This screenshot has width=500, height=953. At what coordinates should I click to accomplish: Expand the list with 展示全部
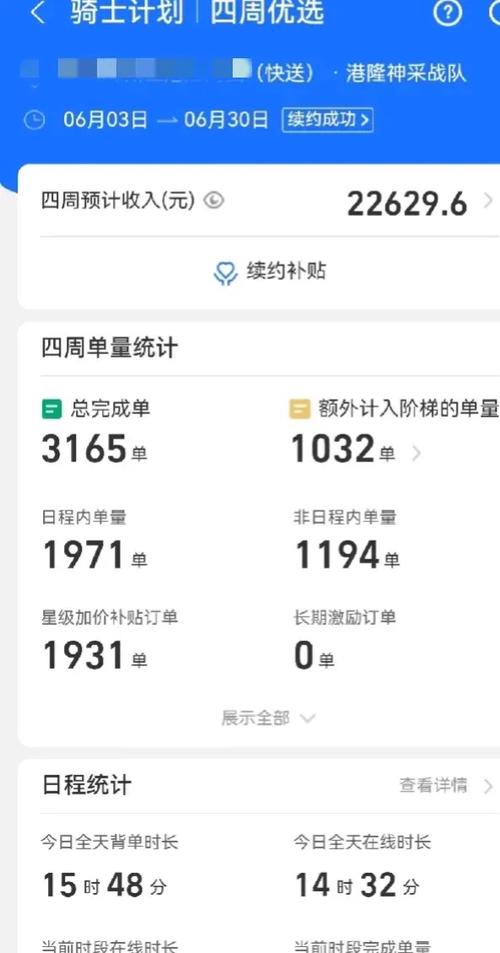(268, 718)
